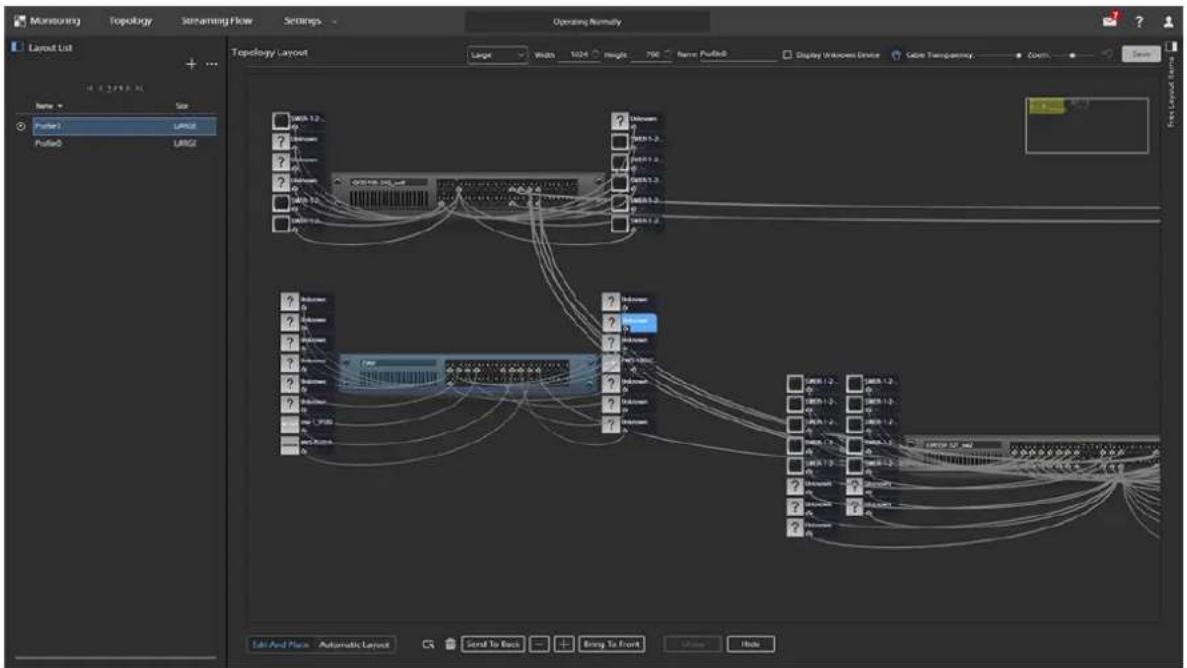Click the layout Name input field
Viewport: 1187px width, 668px height.
[x=738, y=55]
